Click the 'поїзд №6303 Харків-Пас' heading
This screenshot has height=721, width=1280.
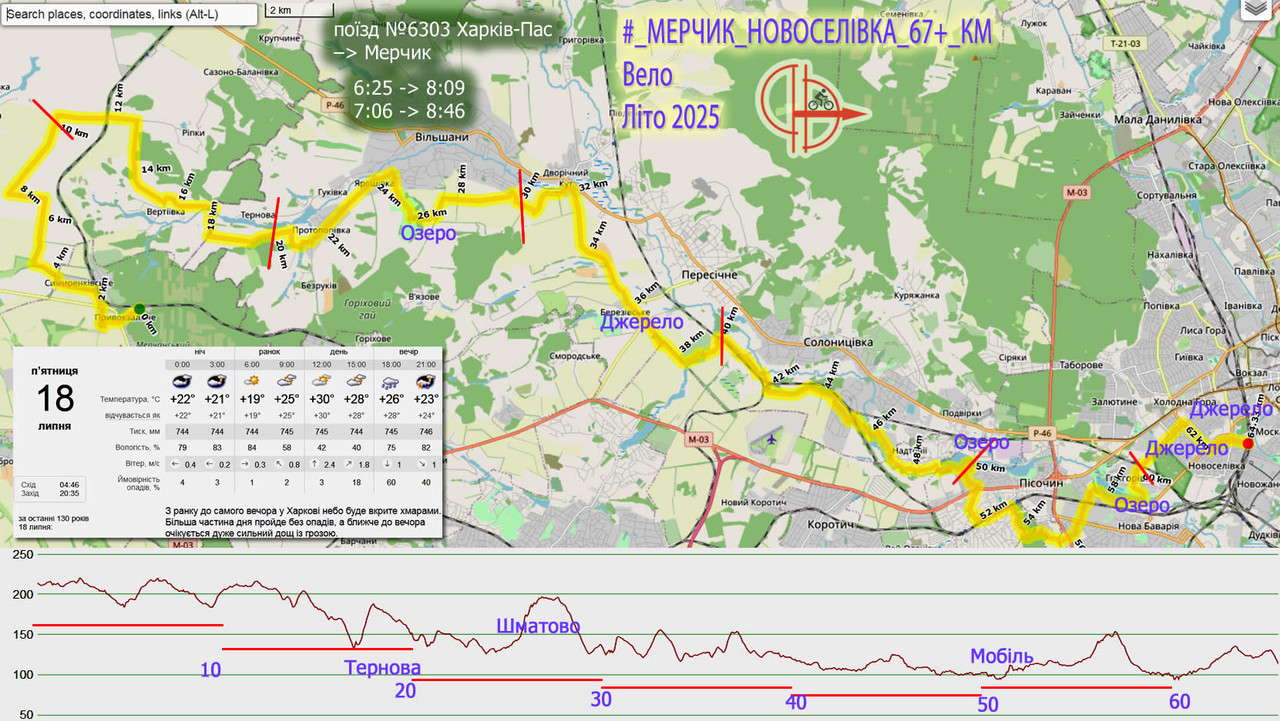445,29
